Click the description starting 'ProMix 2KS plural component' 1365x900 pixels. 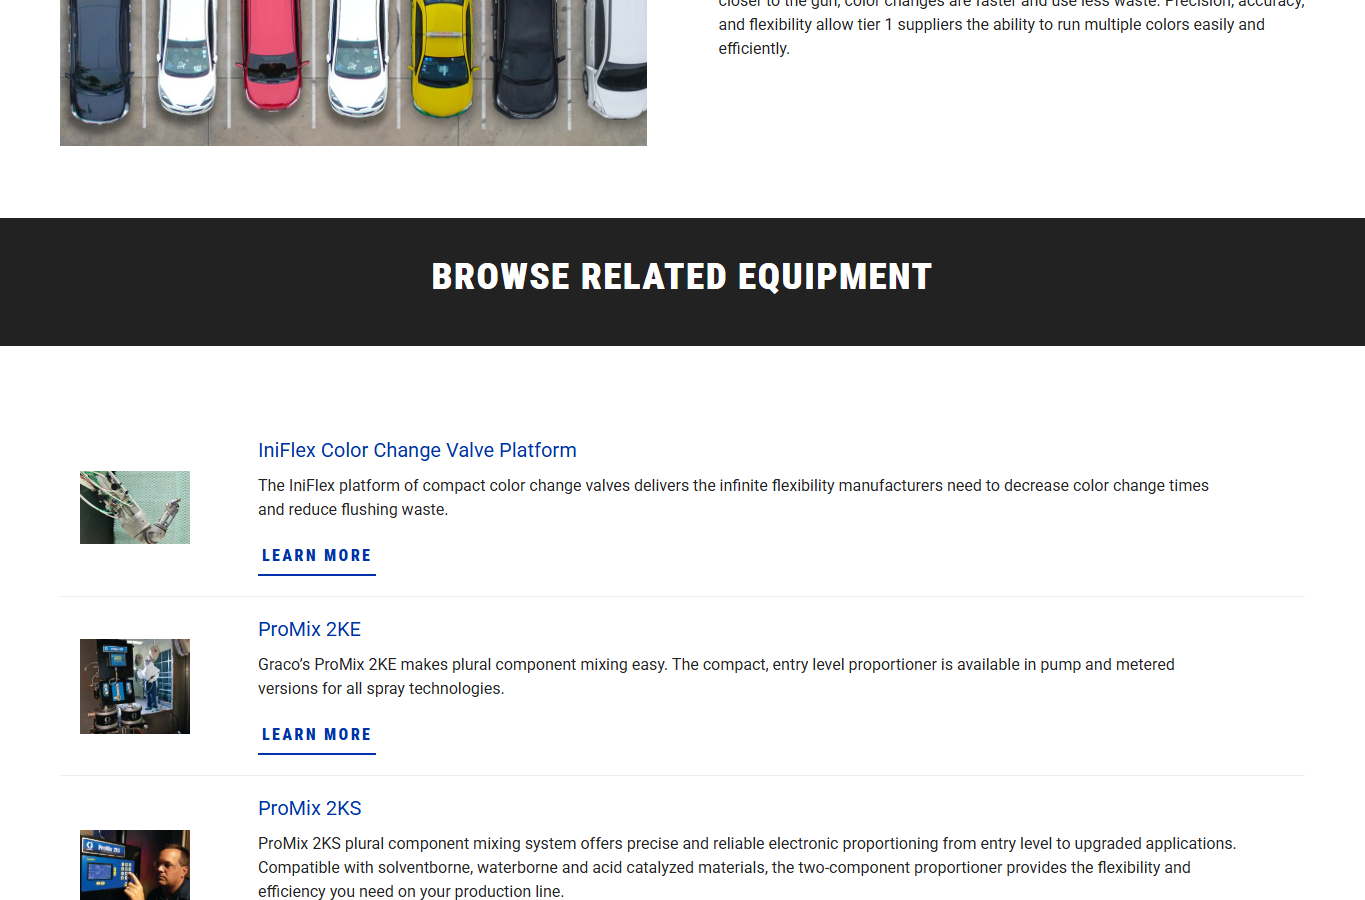747,867
